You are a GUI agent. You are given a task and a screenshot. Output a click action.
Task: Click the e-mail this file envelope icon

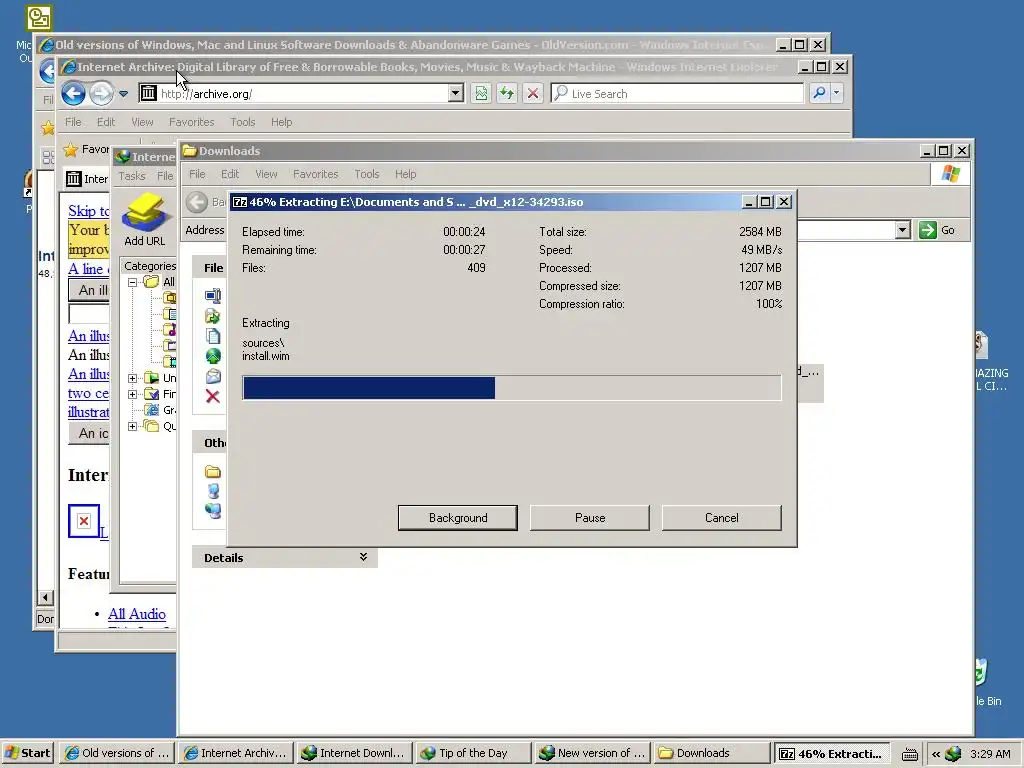213,376
